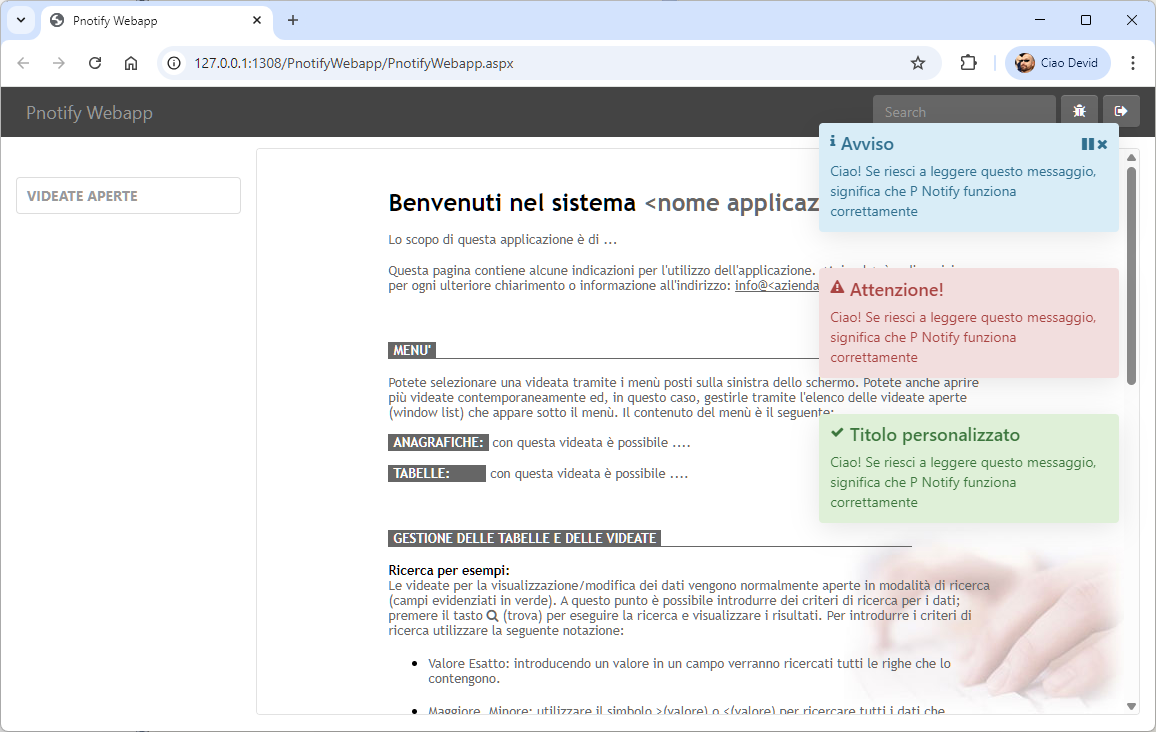
Task: Open a new browser tab
Action: tap(293, 20)
